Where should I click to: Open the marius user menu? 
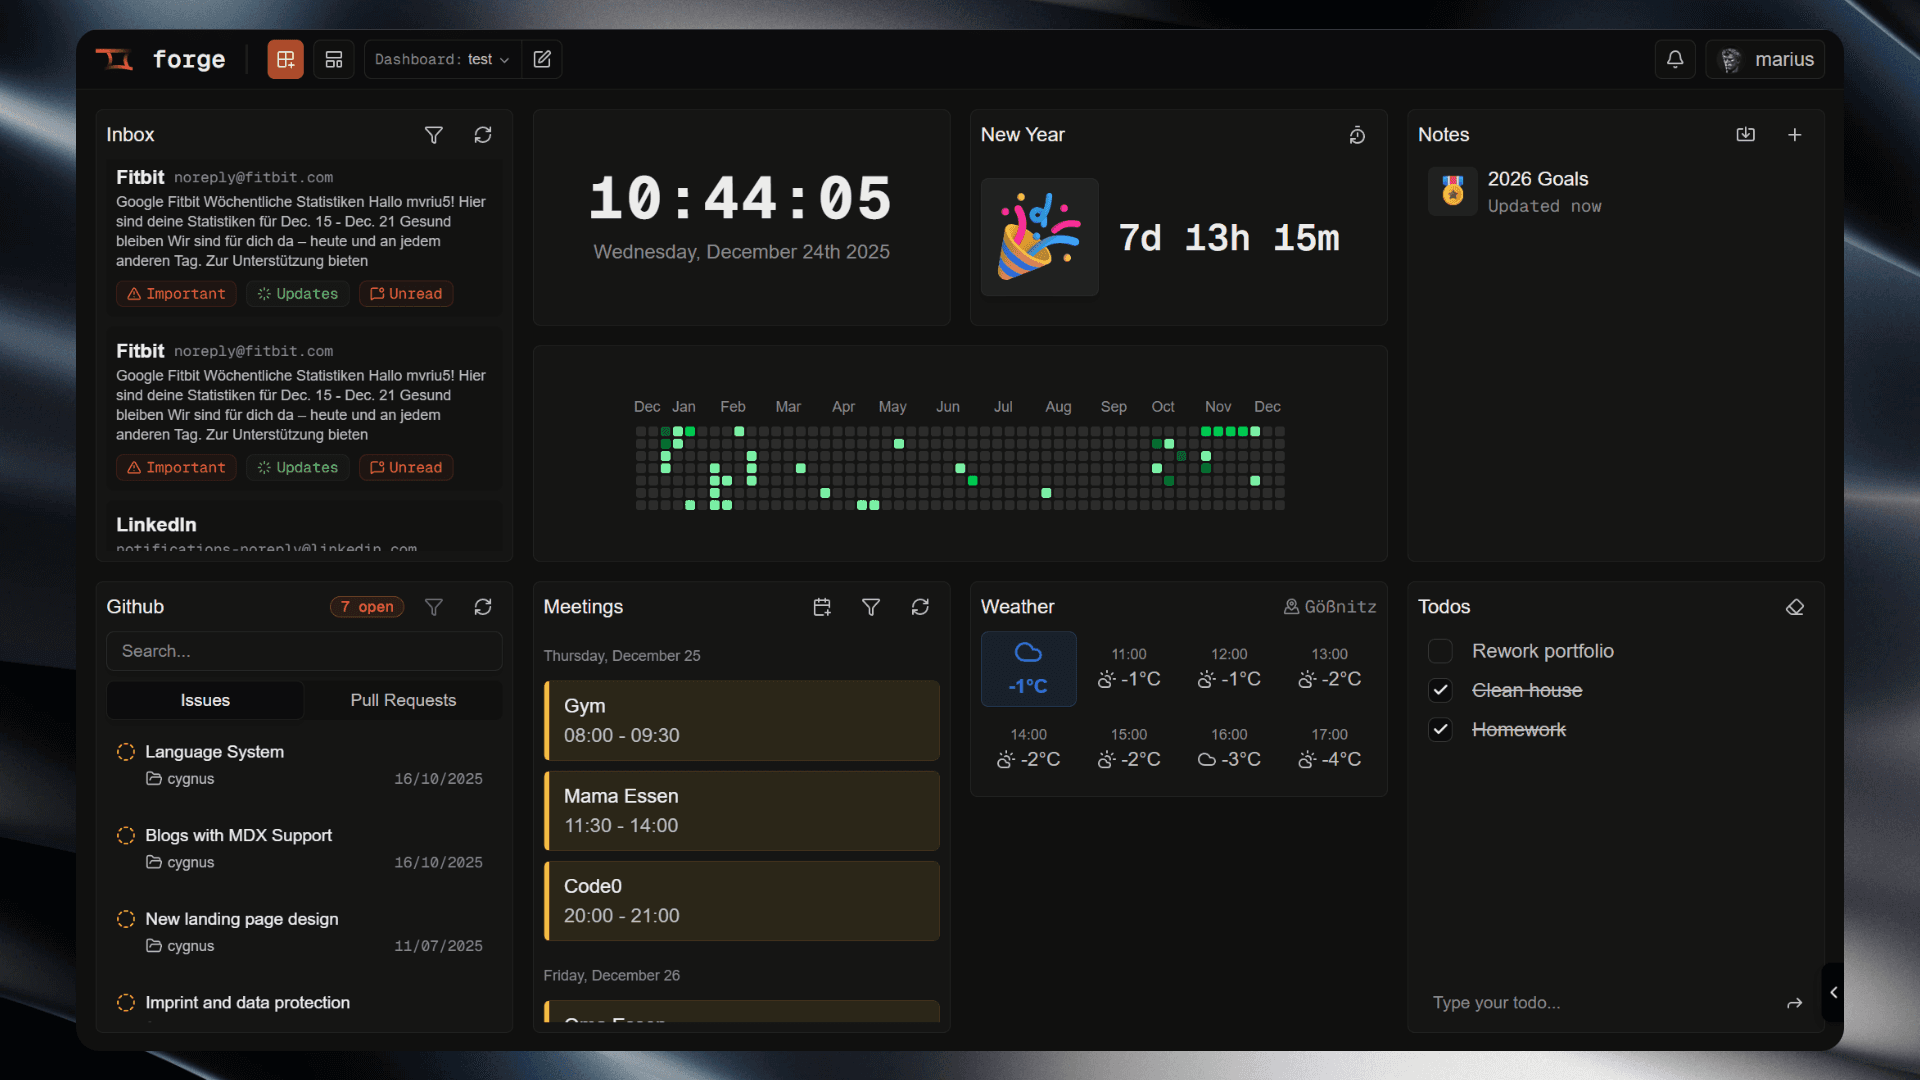point(1766,60)
